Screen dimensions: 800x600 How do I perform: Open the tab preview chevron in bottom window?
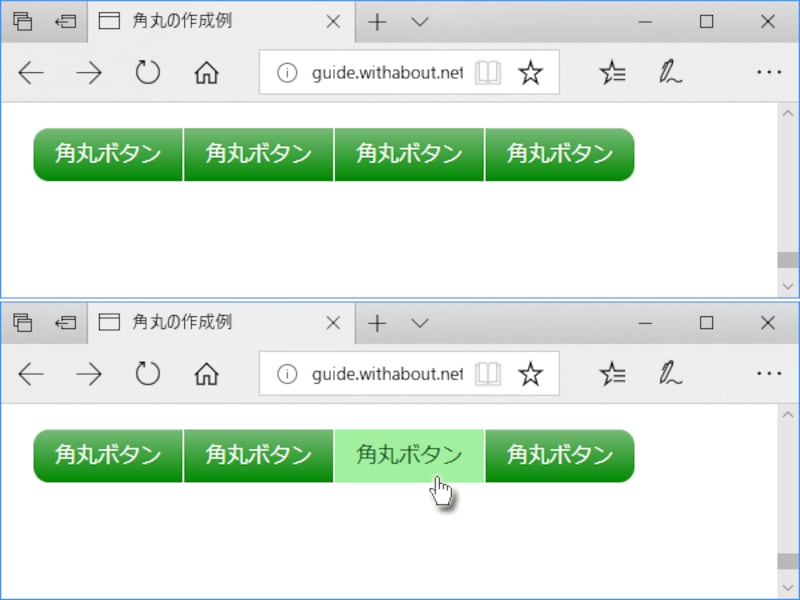[x=418, y=322]
